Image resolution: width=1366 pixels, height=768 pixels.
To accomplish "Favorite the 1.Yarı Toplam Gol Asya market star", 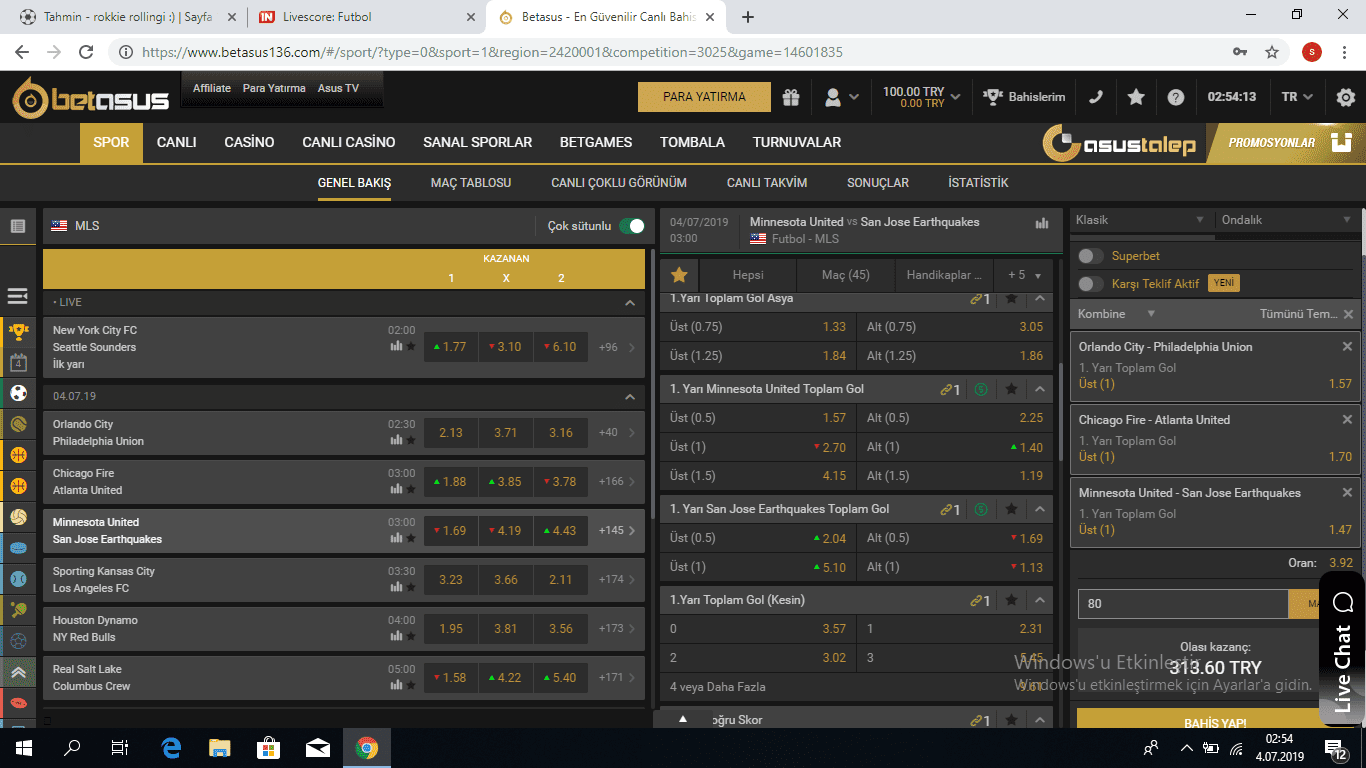I will pos(1011,298).
